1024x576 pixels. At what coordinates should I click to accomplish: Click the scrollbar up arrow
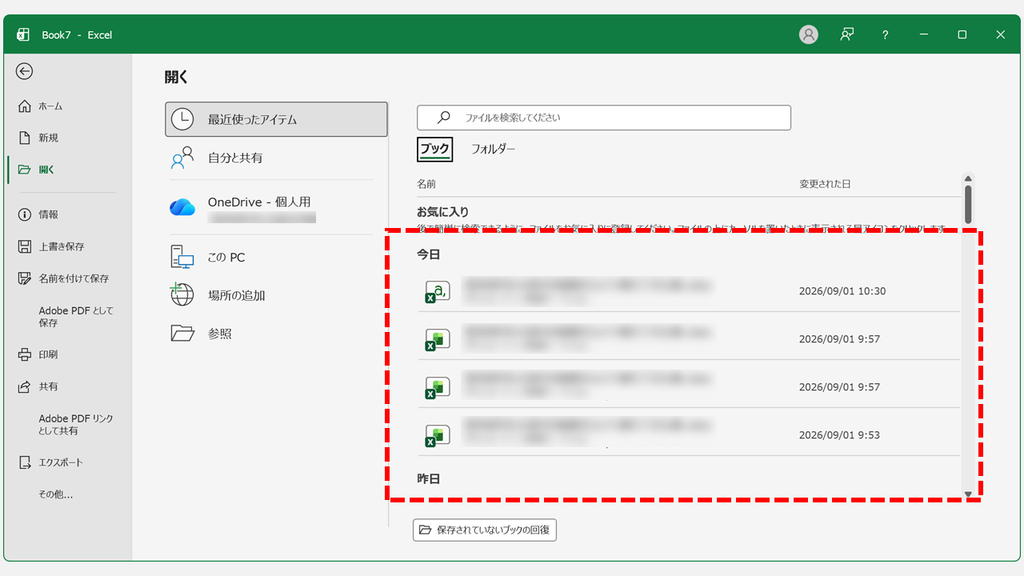point(968,179)
